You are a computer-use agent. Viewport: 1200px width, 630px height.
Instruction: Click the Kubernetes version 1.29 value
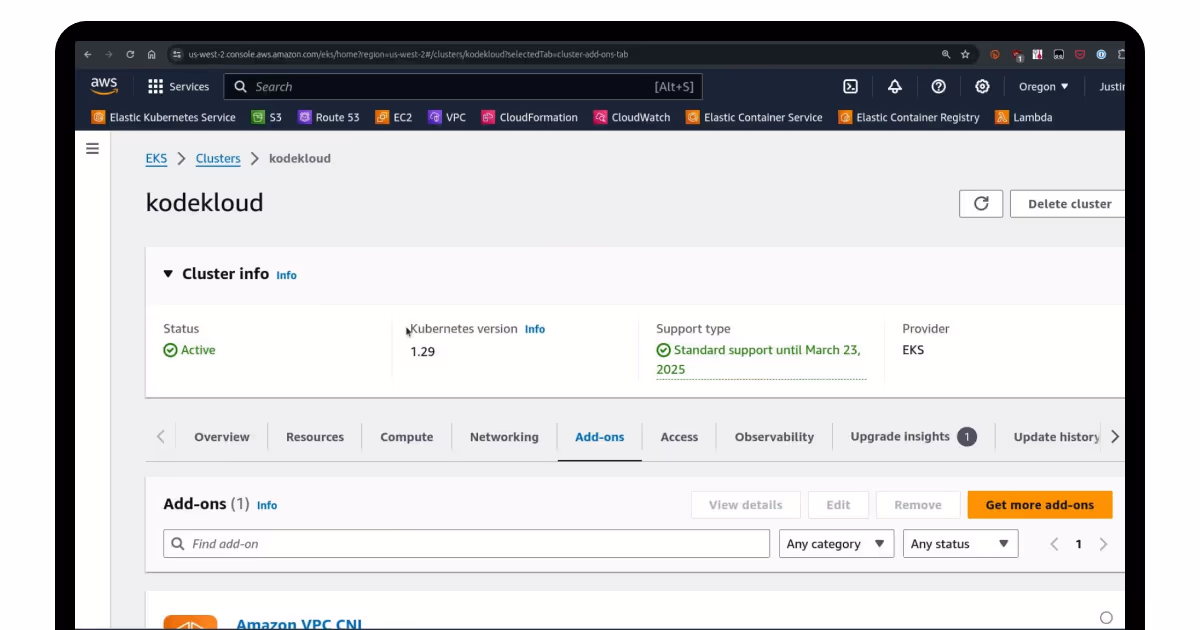(x=422, y=352)
